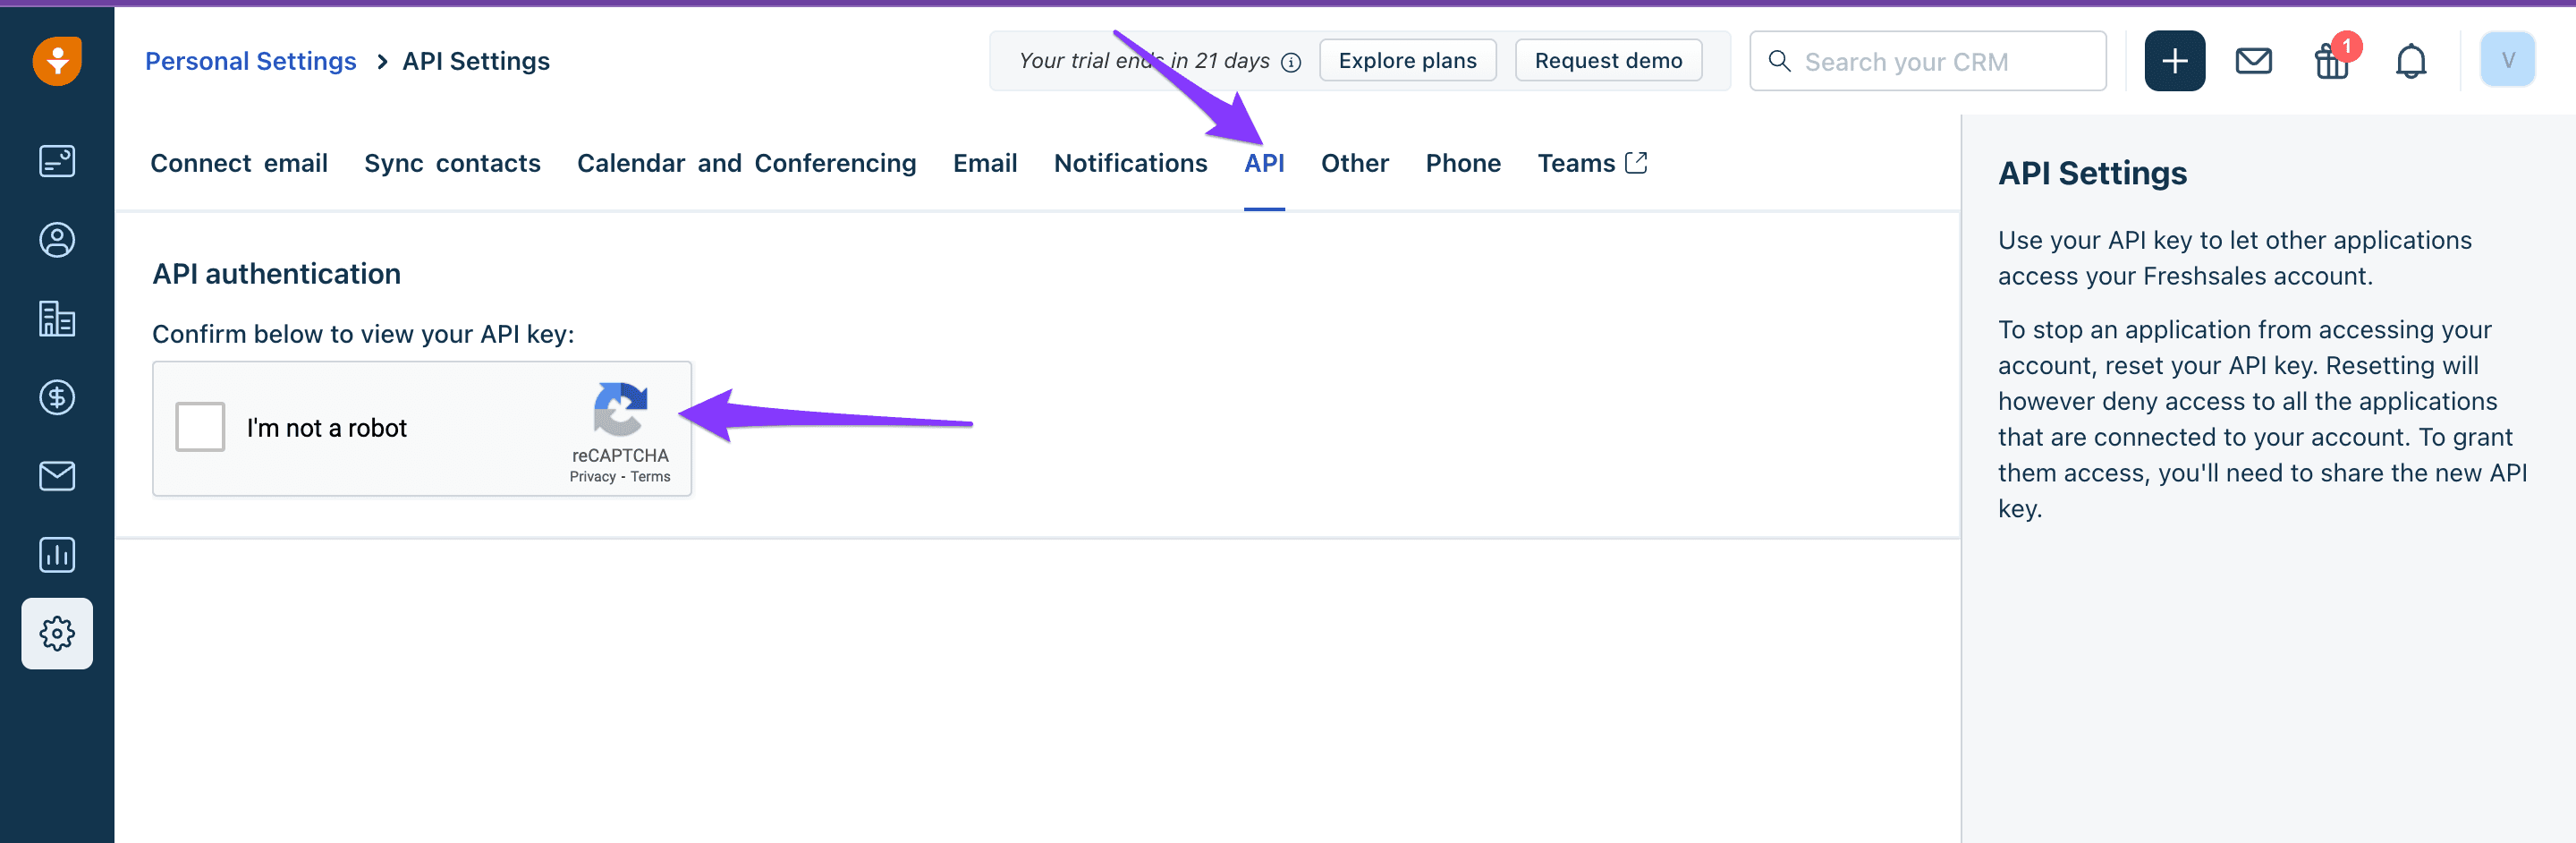Open the reCAPTCHA Terms link
2576x843 pixels.
tap(650, 477)
